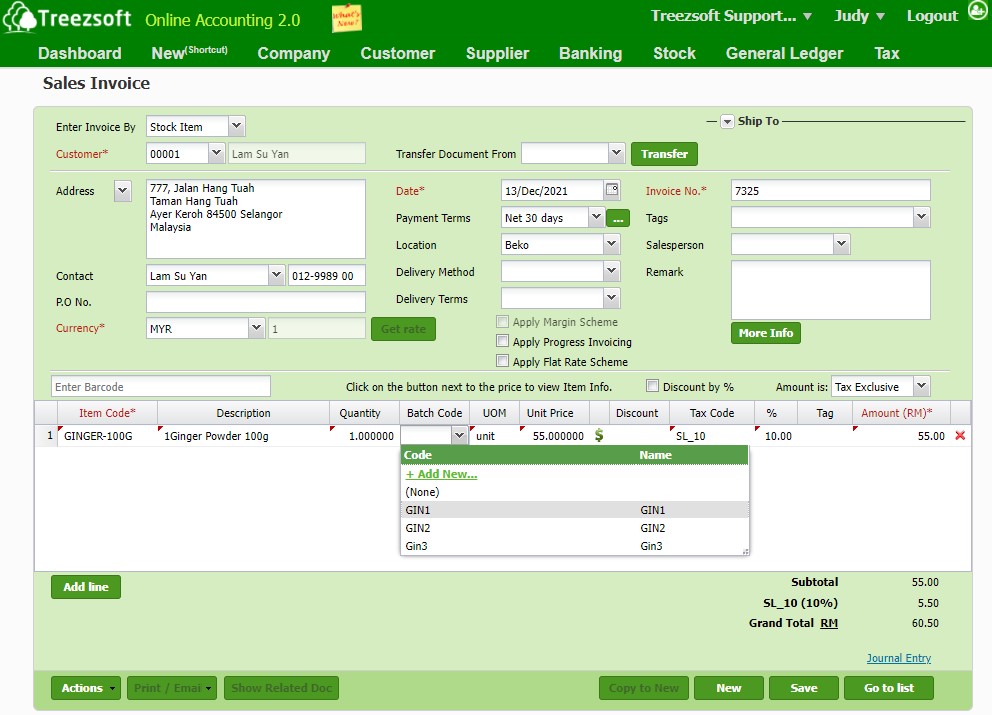This screenshot has height=715, width=992.
Task: Click the payment terms ellipsis button
Action: (x=618, y=217)
